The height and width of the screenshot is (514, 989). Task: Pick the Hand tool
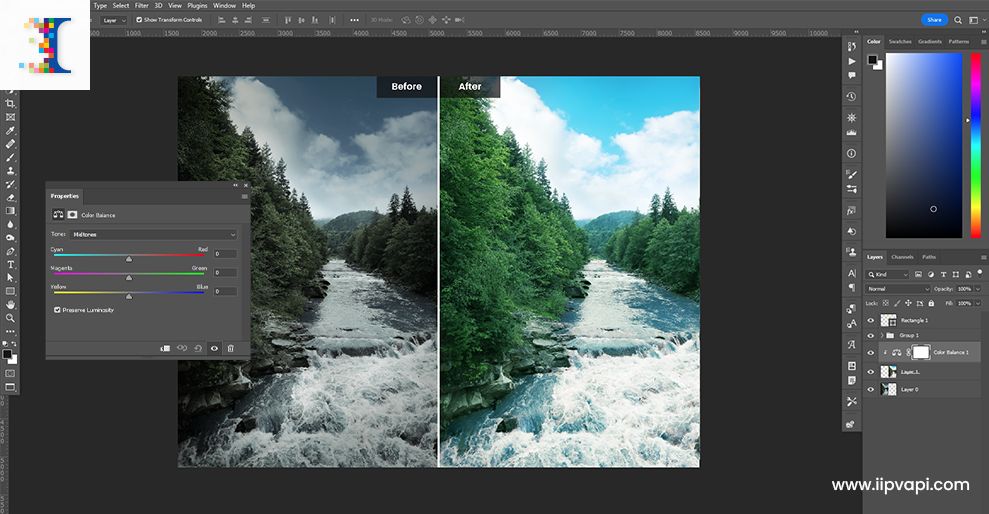point(11,304)
